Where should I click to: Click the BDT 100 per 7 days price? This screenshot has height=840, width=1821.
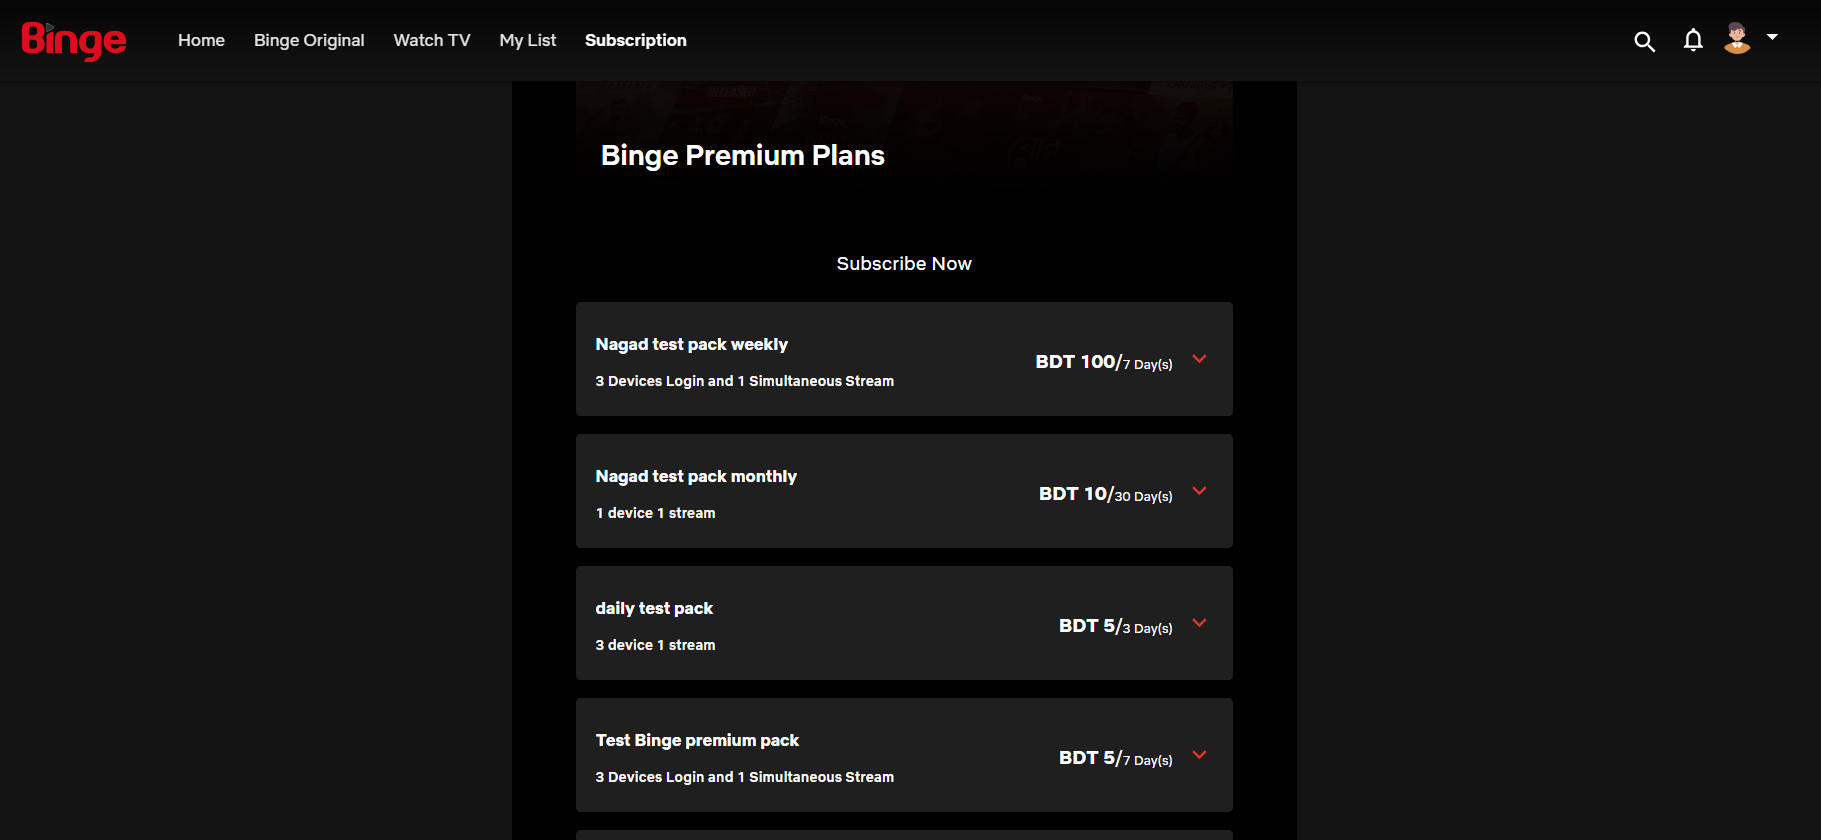[1103, 362]
